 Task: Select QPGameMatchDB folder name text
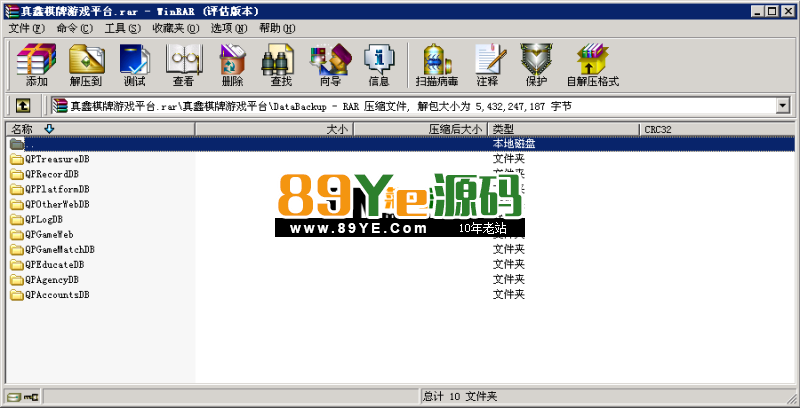60,249
